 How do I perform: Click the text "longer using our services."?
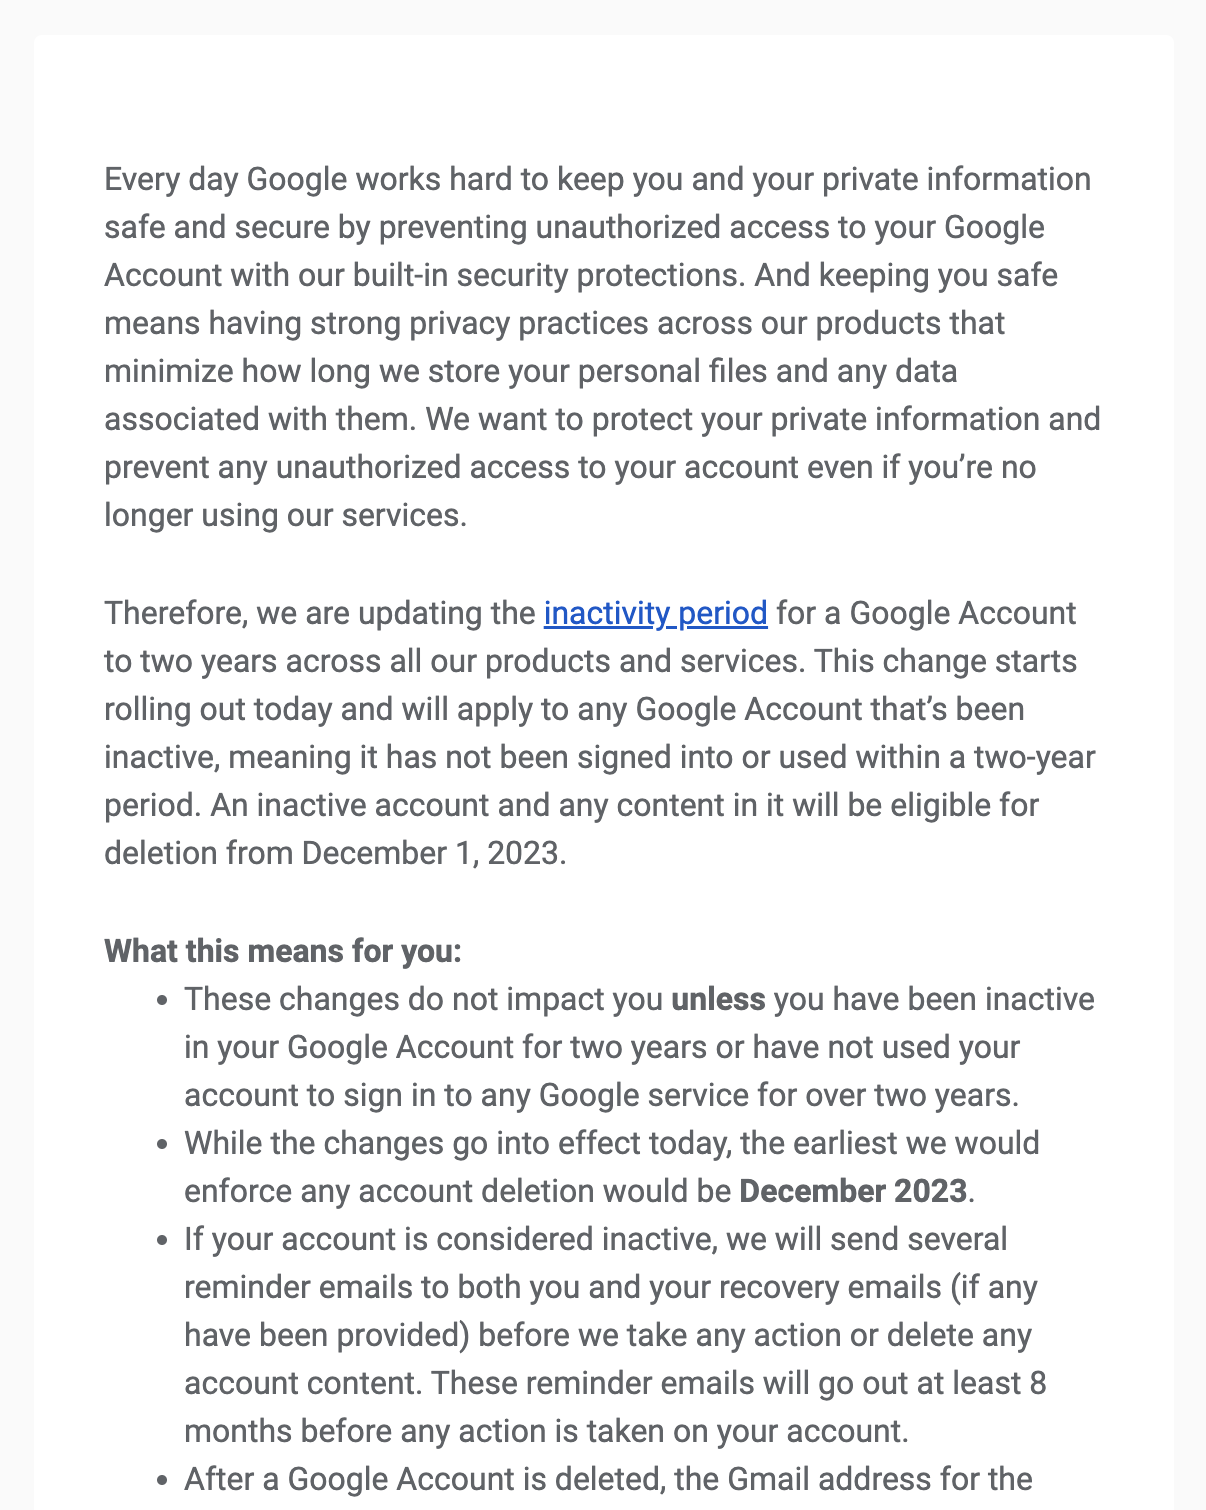click(x=285, y=515)
